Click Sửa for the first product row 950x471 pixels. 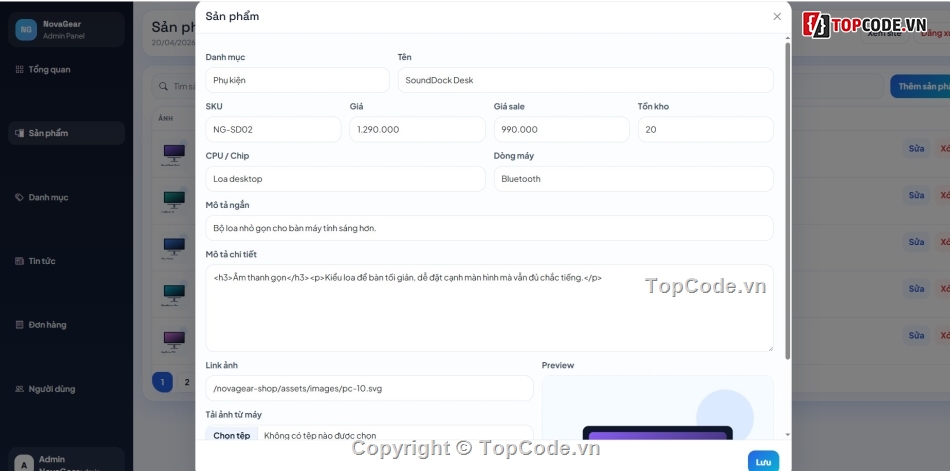click(x=916, y=148)
